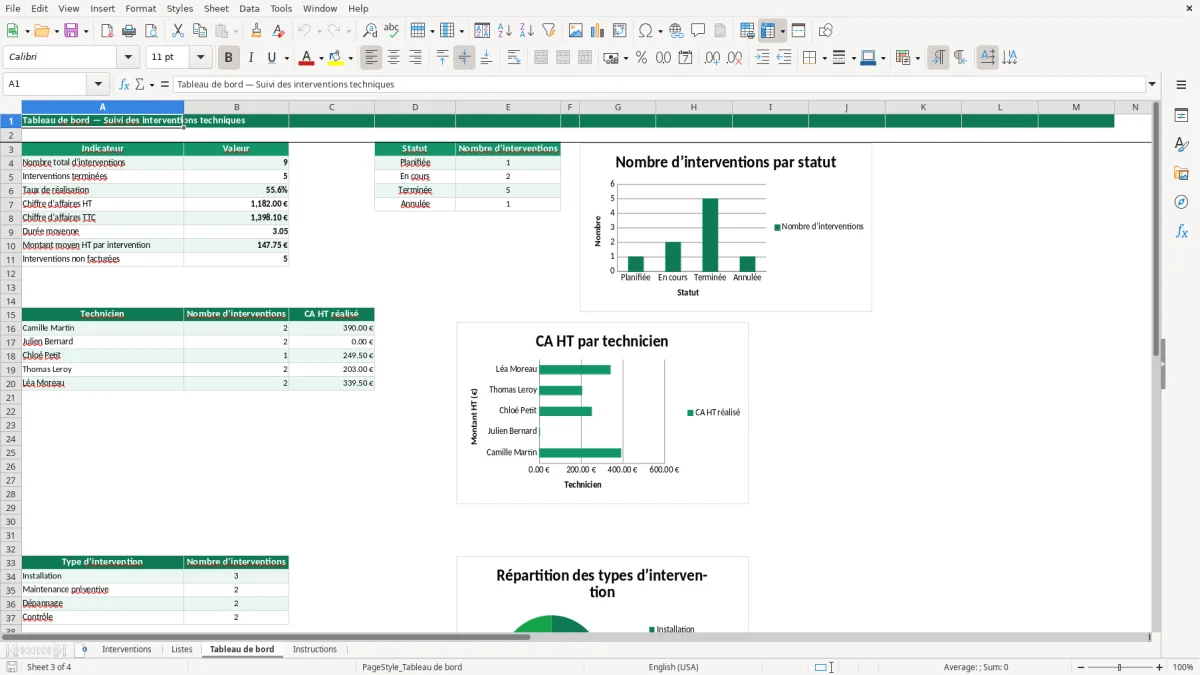This screenshot has width=1200, height=675.
Task: Click row header 15
Action: click(11, 314)
